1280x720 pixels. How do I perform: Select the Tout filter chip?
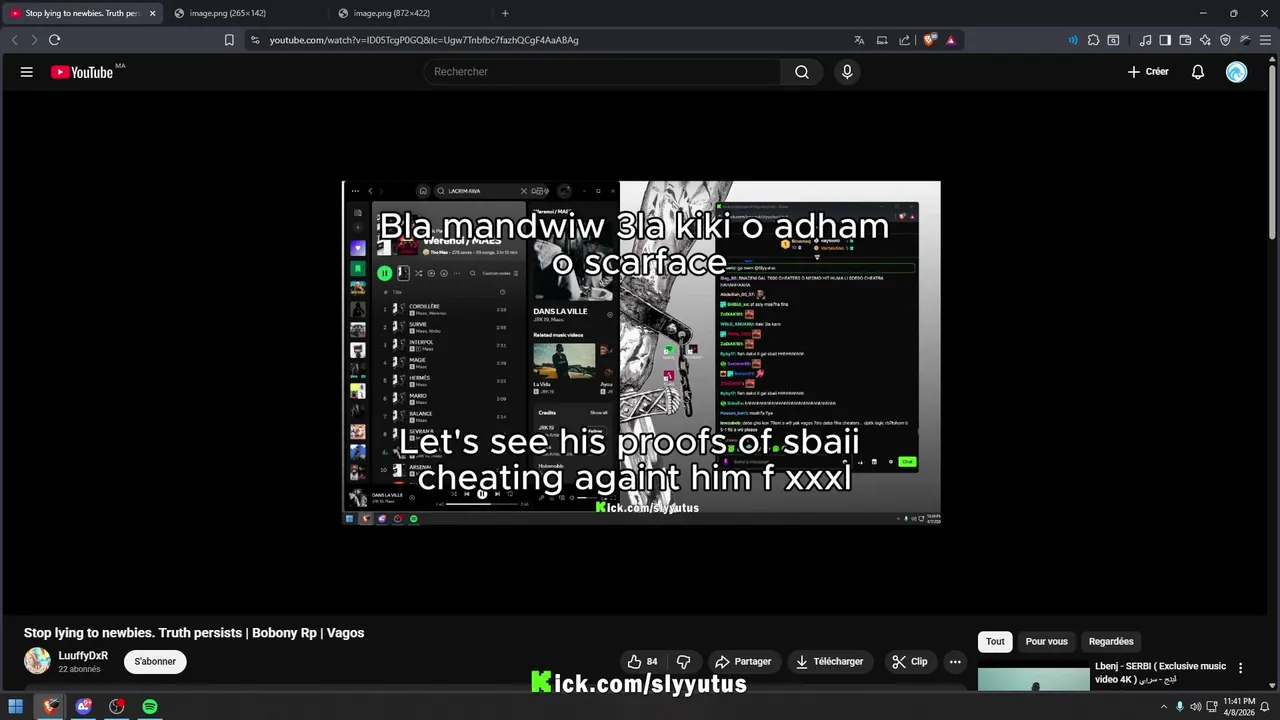click(995, 642)
